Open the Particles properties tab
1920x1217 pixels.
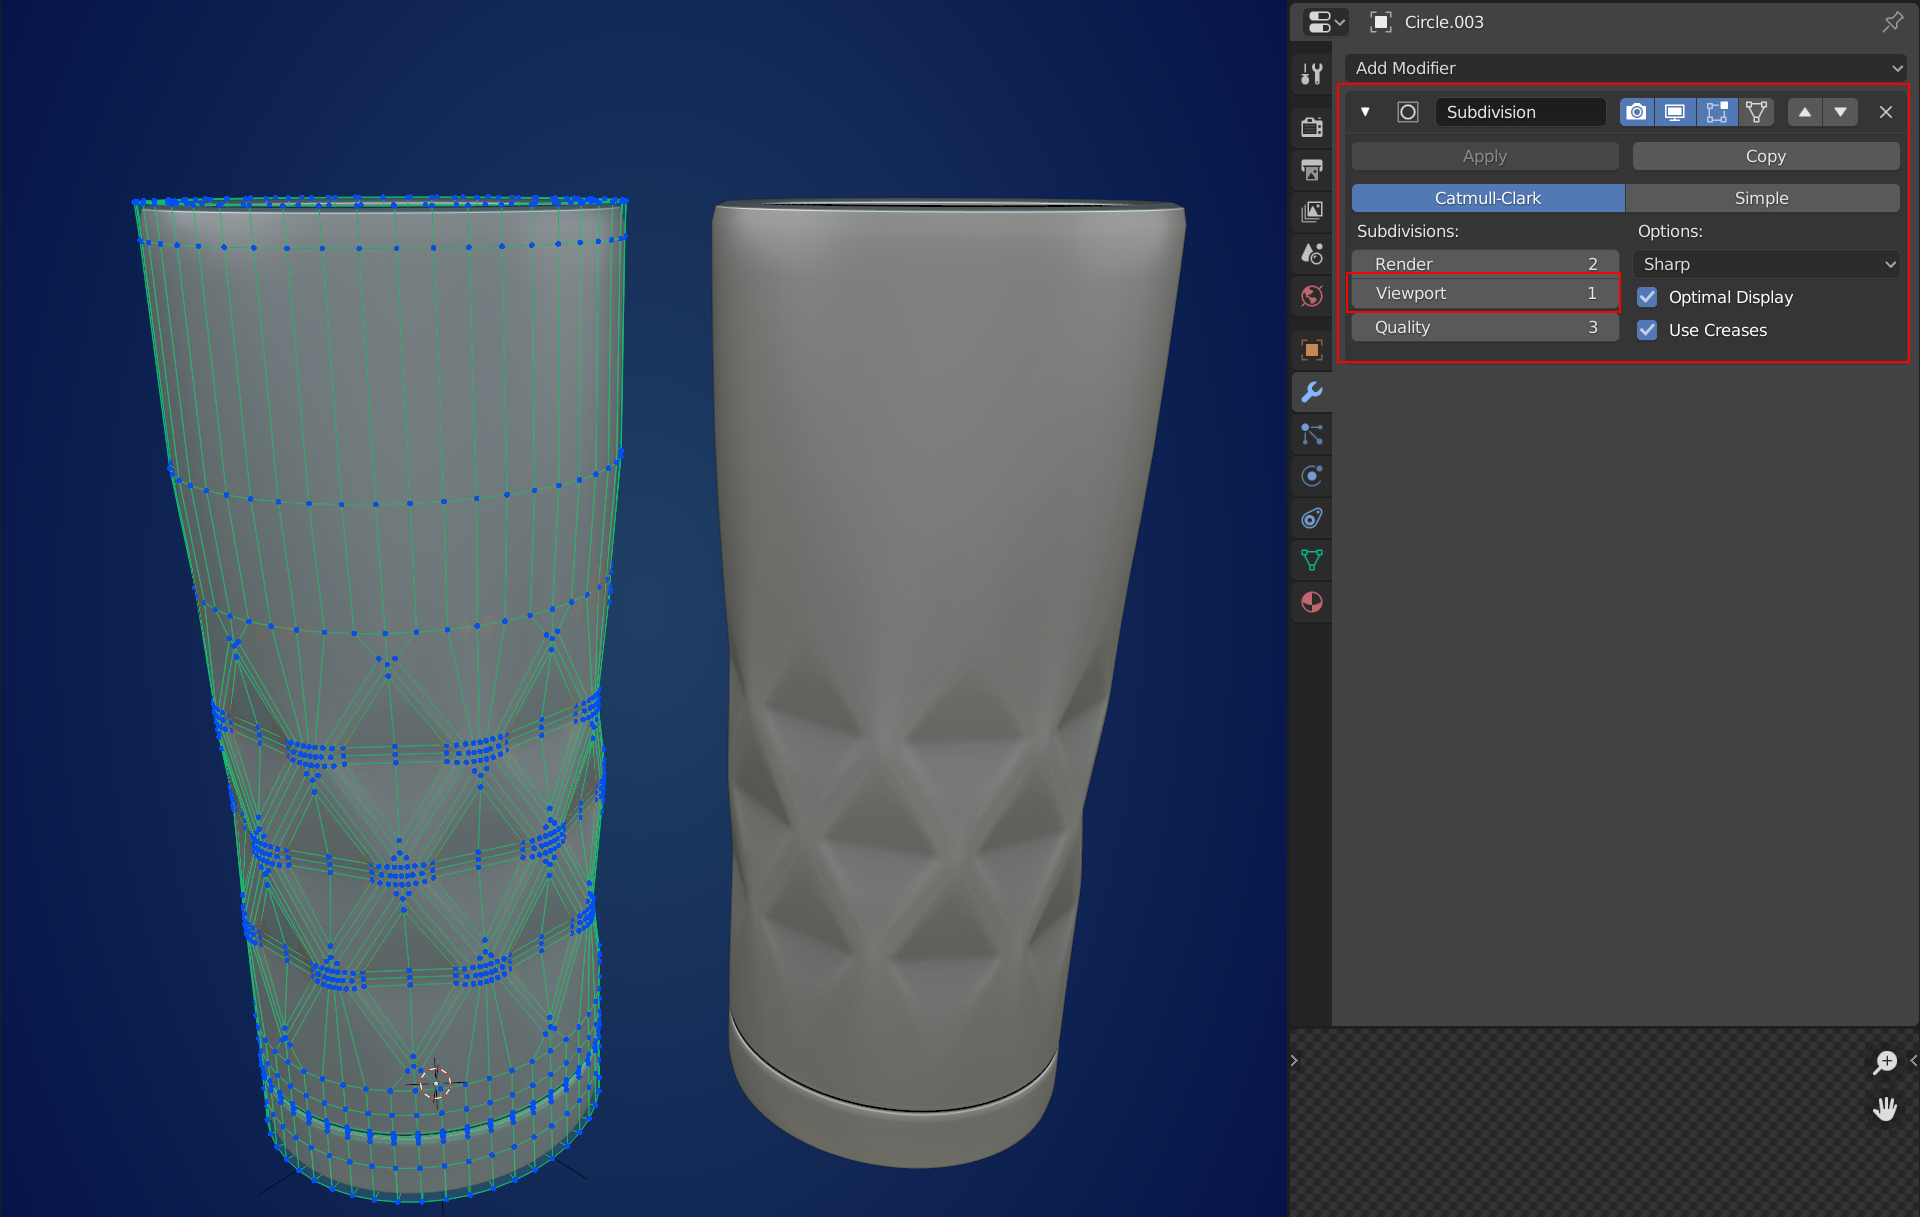1311,434
